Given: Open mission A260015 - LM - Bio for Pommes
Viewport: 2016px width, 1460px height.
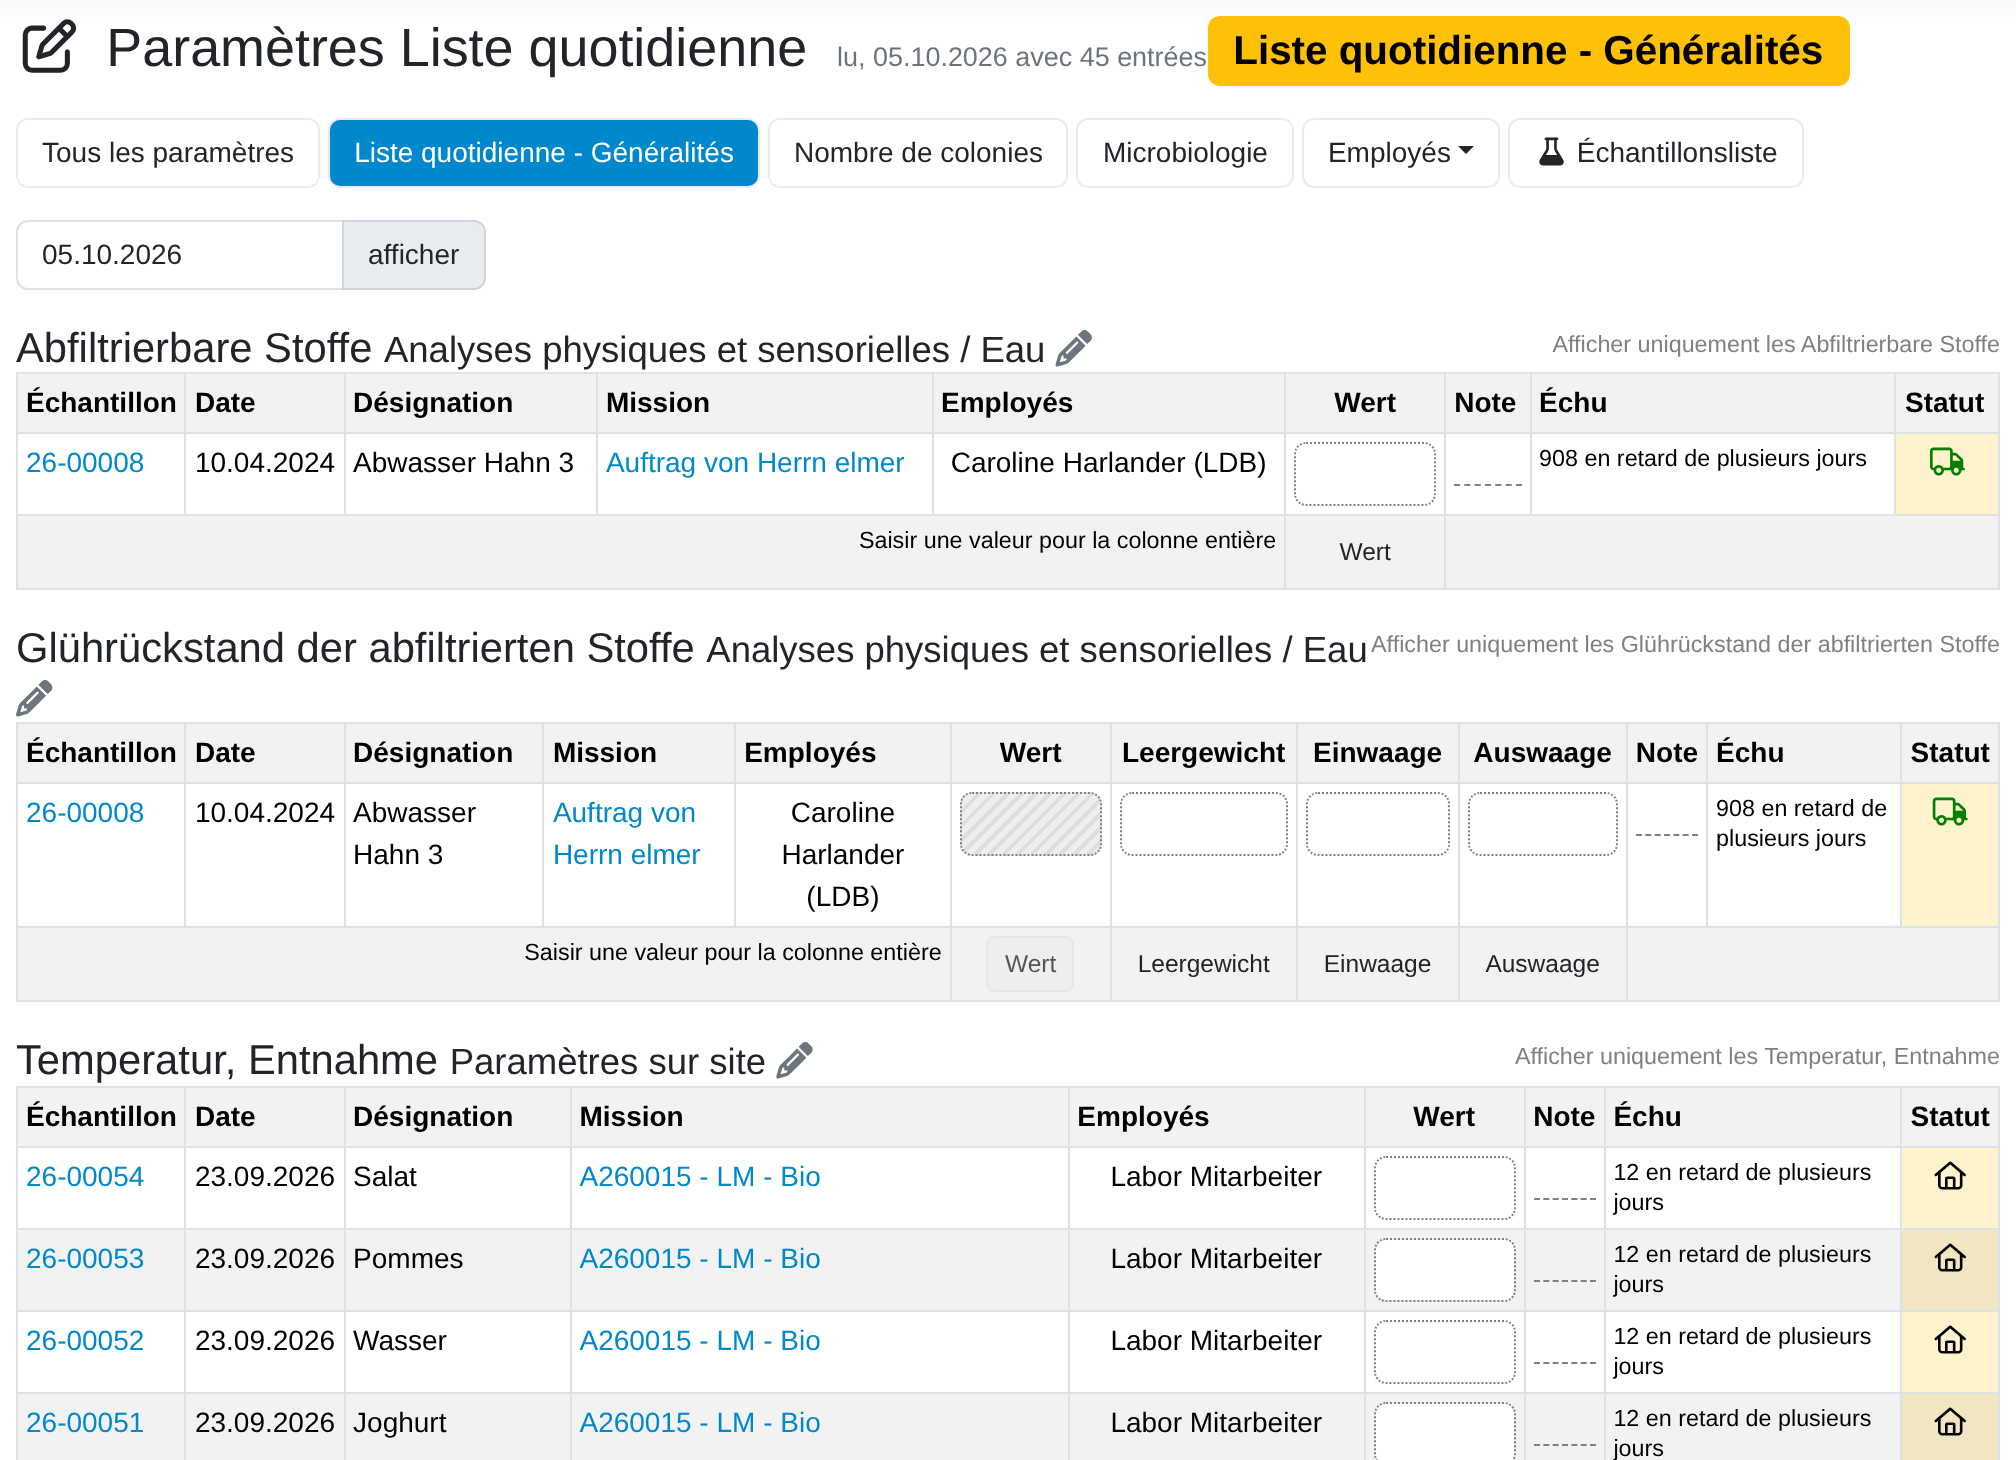Looking at the screenshot, I should [x=700, y=1258].
